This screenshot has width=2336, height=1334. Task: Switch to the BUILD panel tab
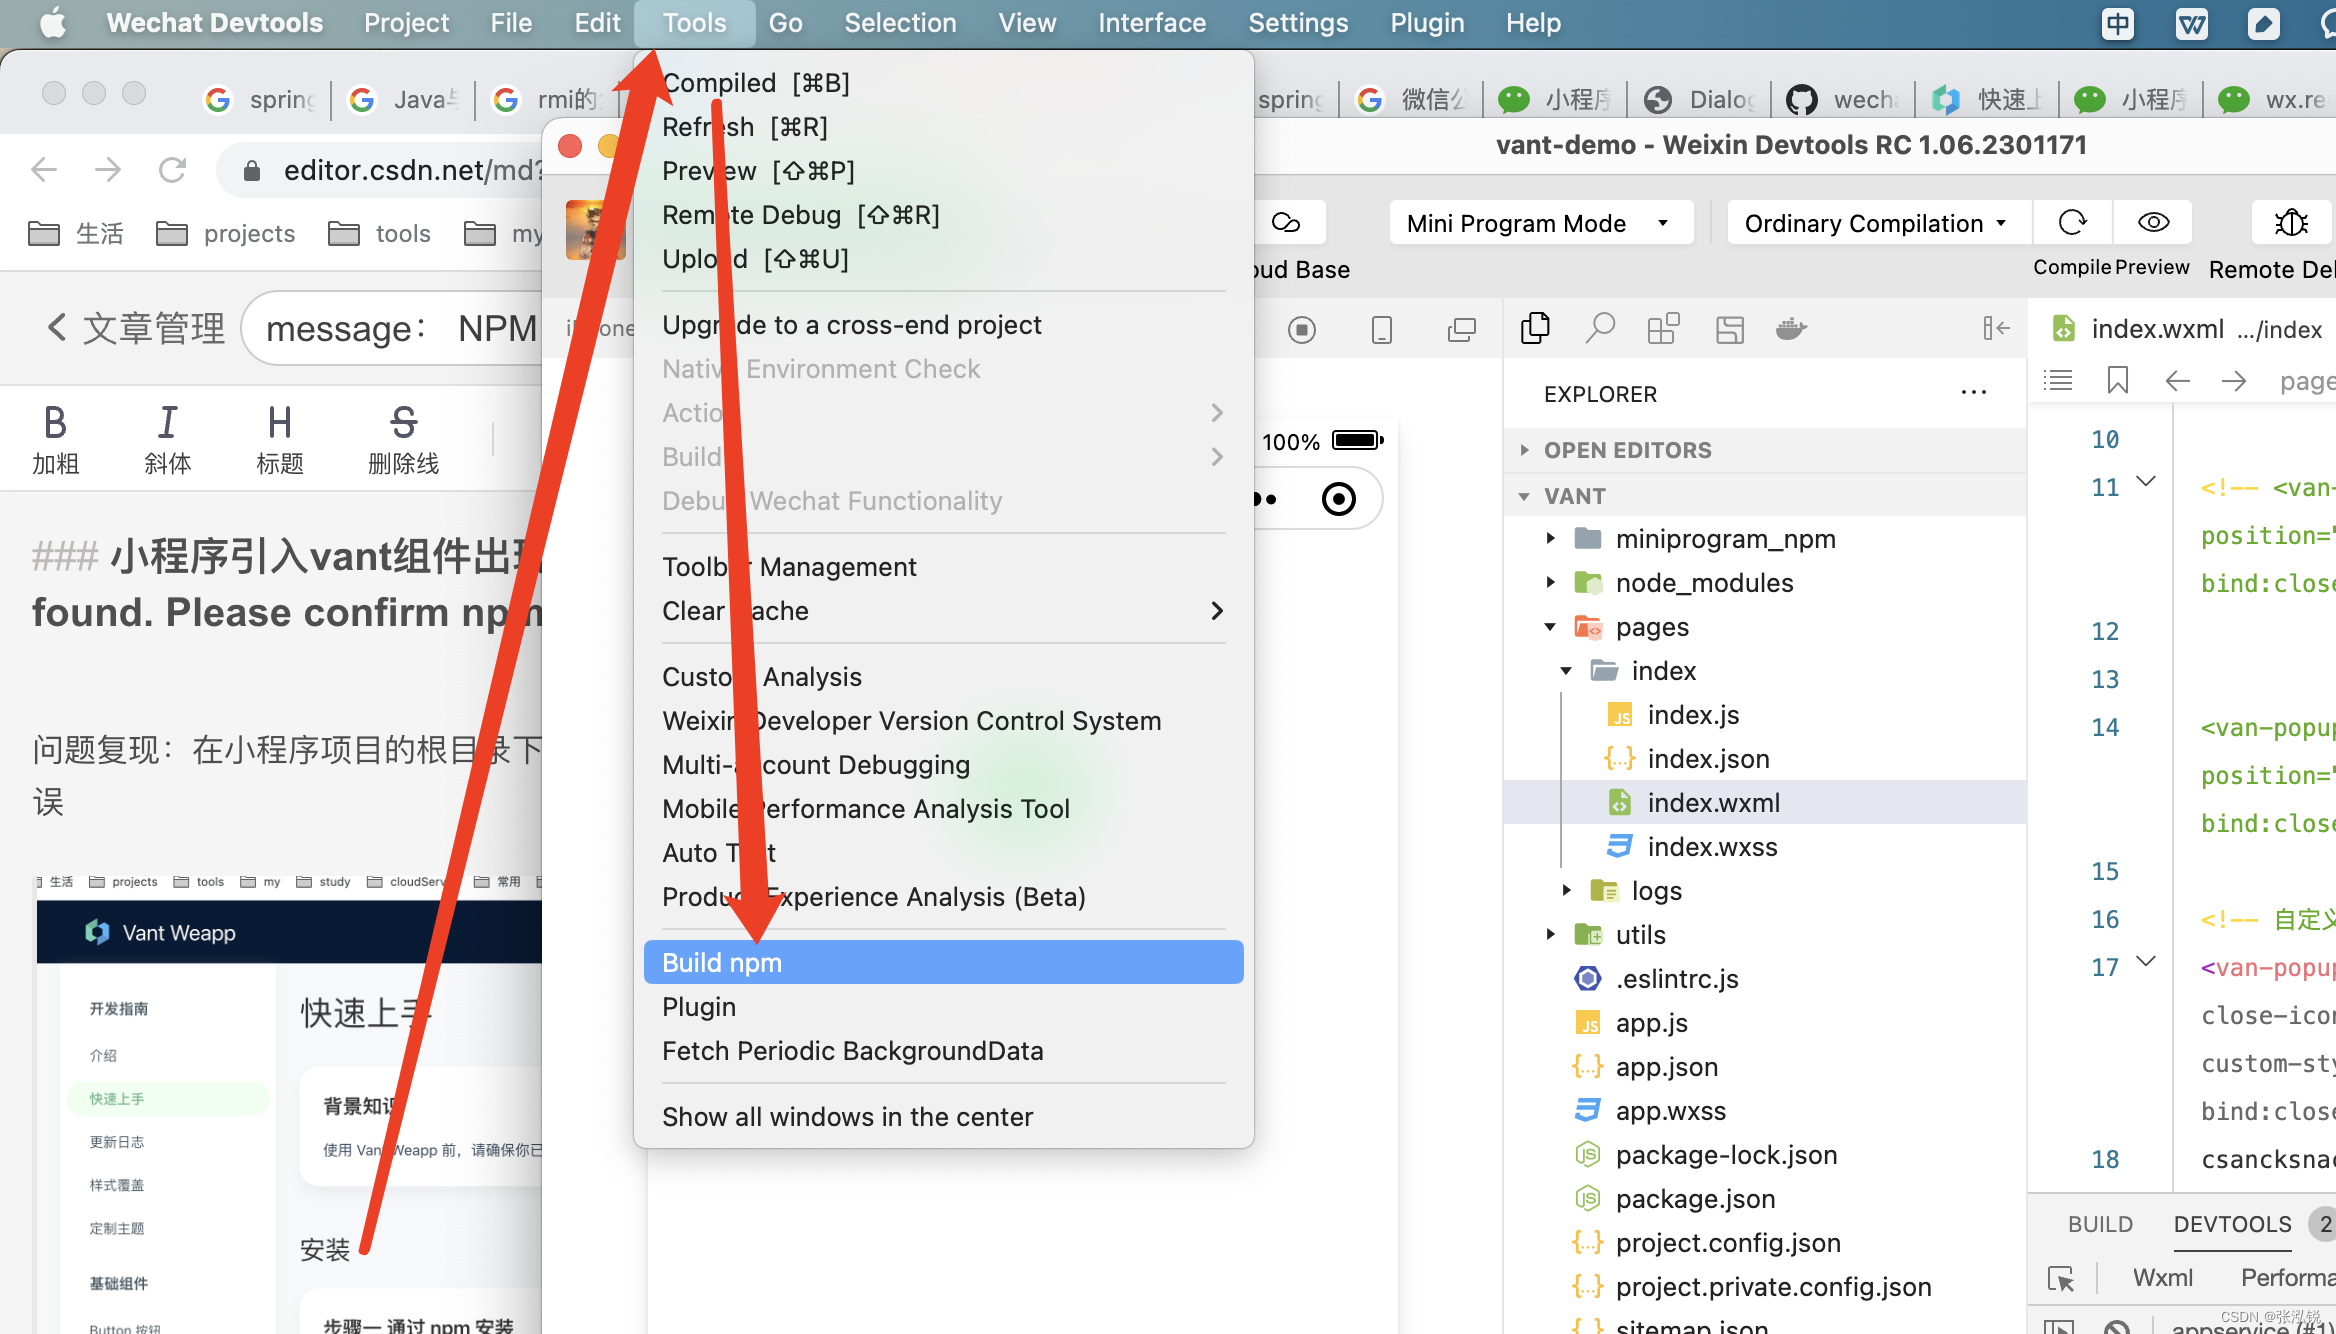pyautogui.click(x=2100, y=1225)
